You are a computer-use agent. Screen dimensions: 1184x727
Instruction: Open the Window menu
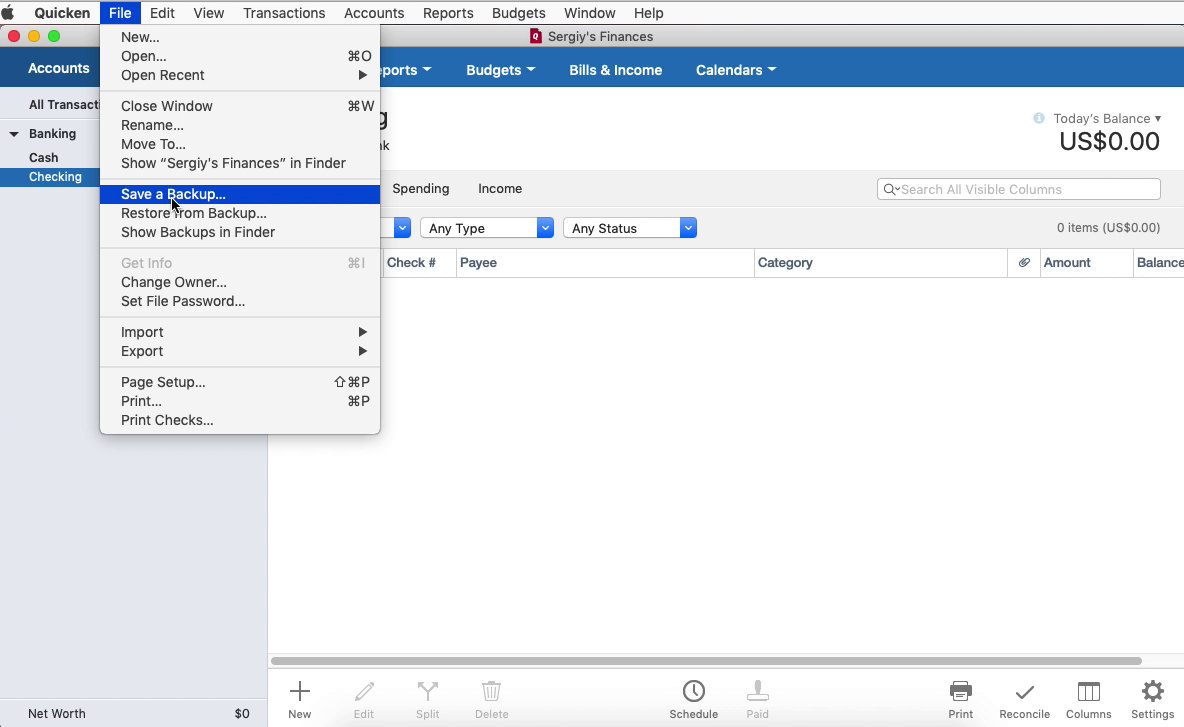tap(590, 13)
